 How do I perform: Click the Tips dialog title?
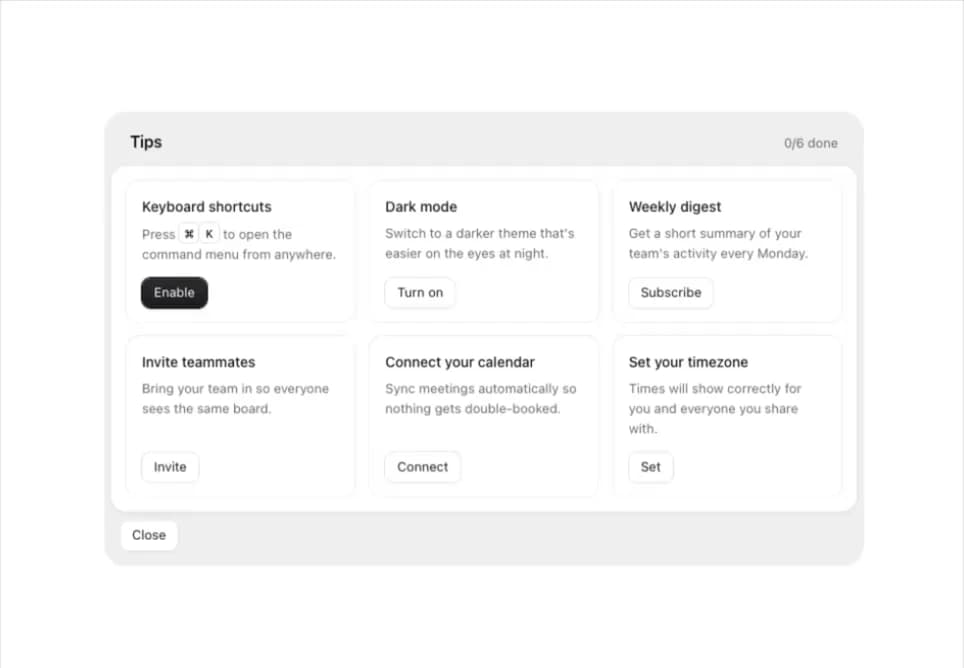point(146,143)
